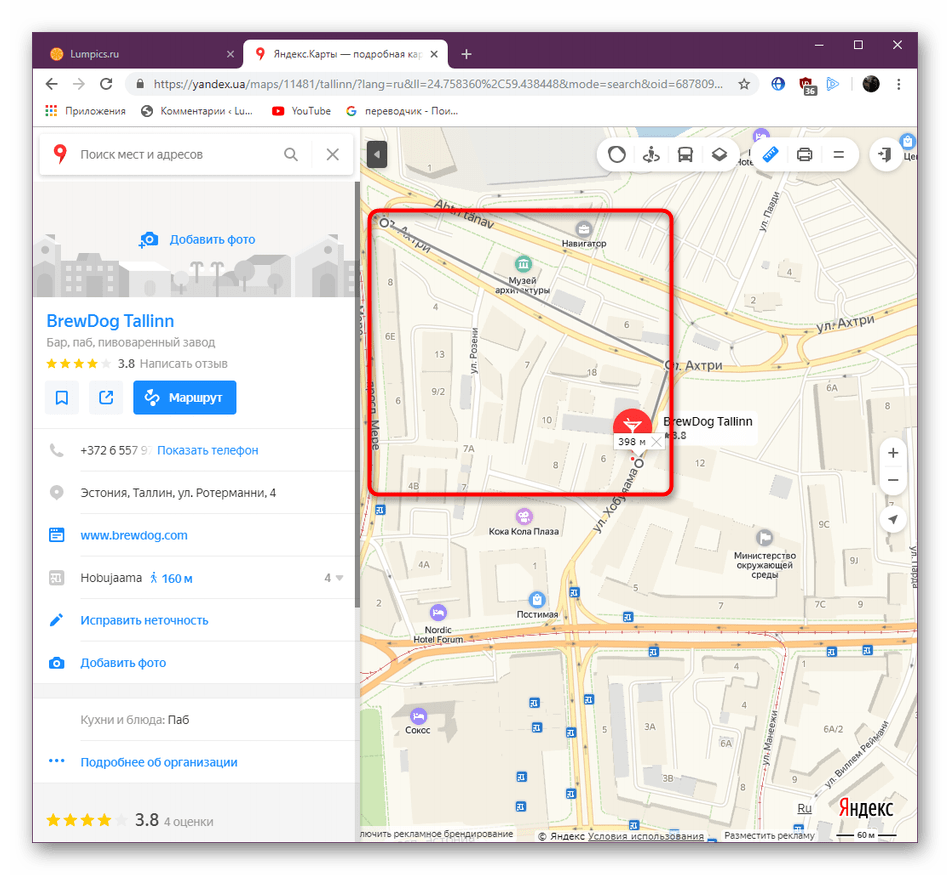The width and height of the screenshot is (950, 875).
Task: Collapse the side panel with the arrow
Action: [377, 155]
